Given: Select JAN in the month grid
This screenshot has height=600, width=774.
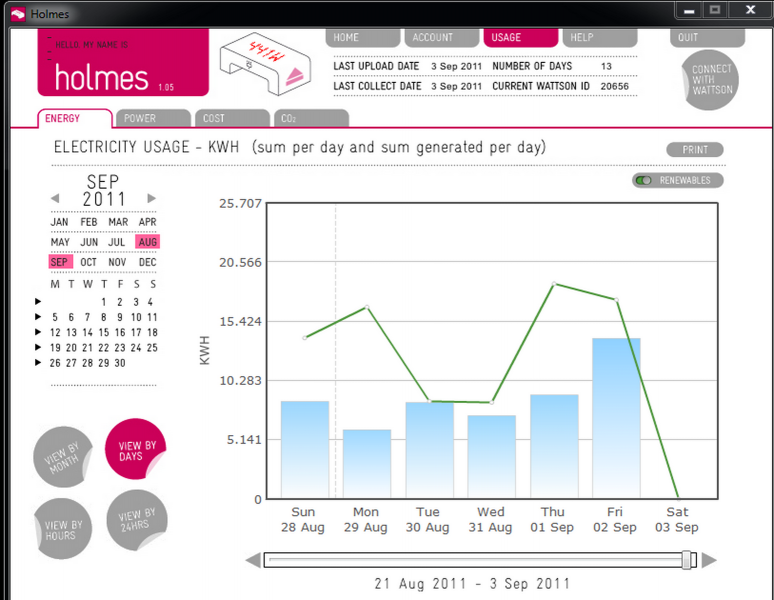Looking at the screenshot, I should click(x=60, y=222).
